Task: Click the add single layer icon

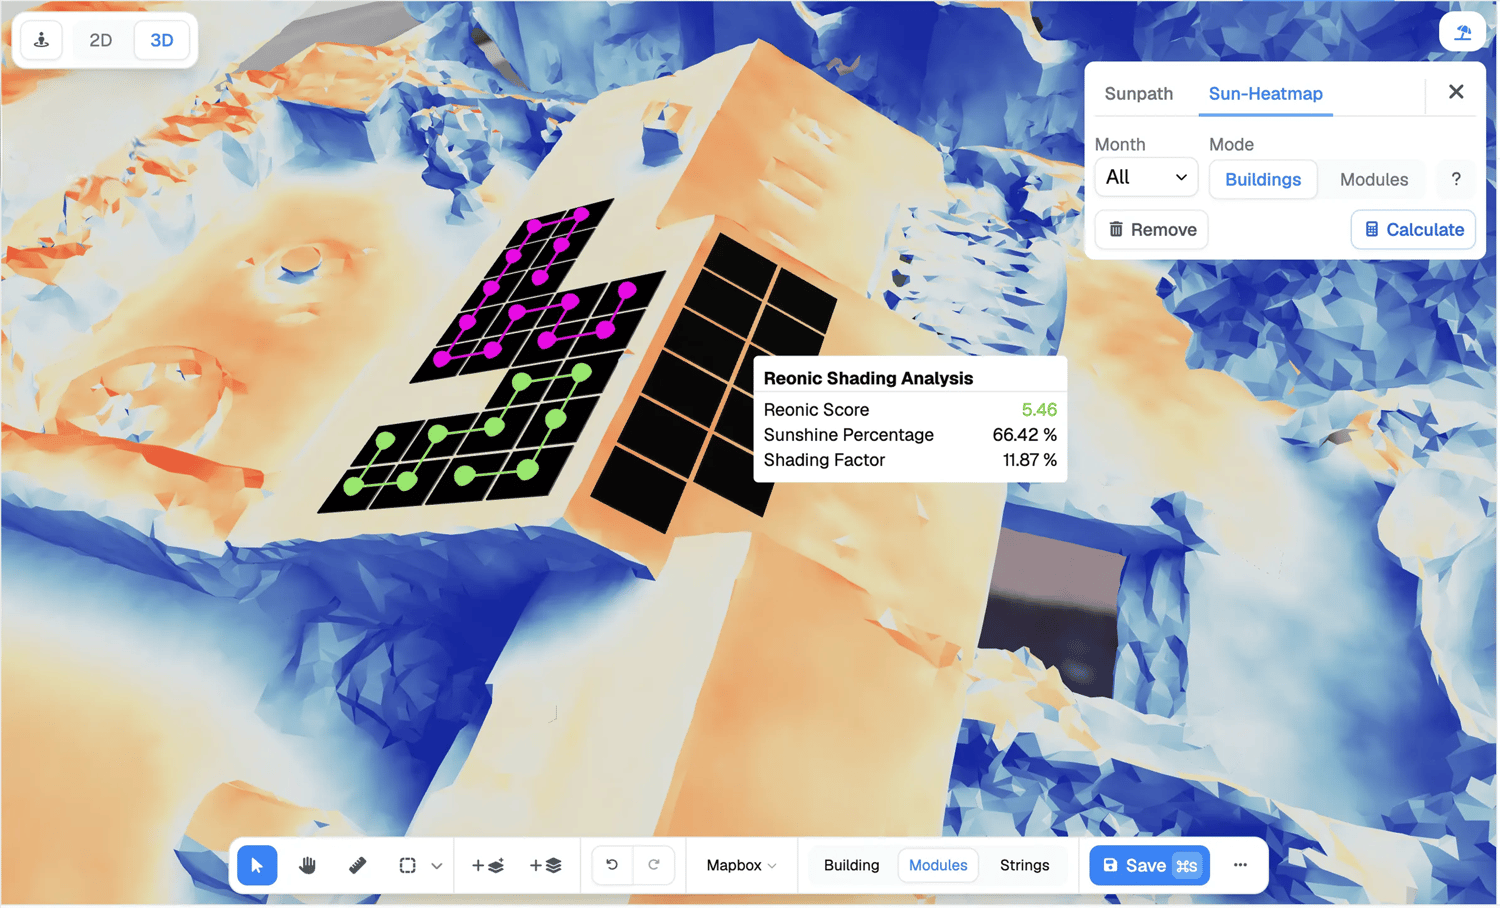Action: pos(488,865)
